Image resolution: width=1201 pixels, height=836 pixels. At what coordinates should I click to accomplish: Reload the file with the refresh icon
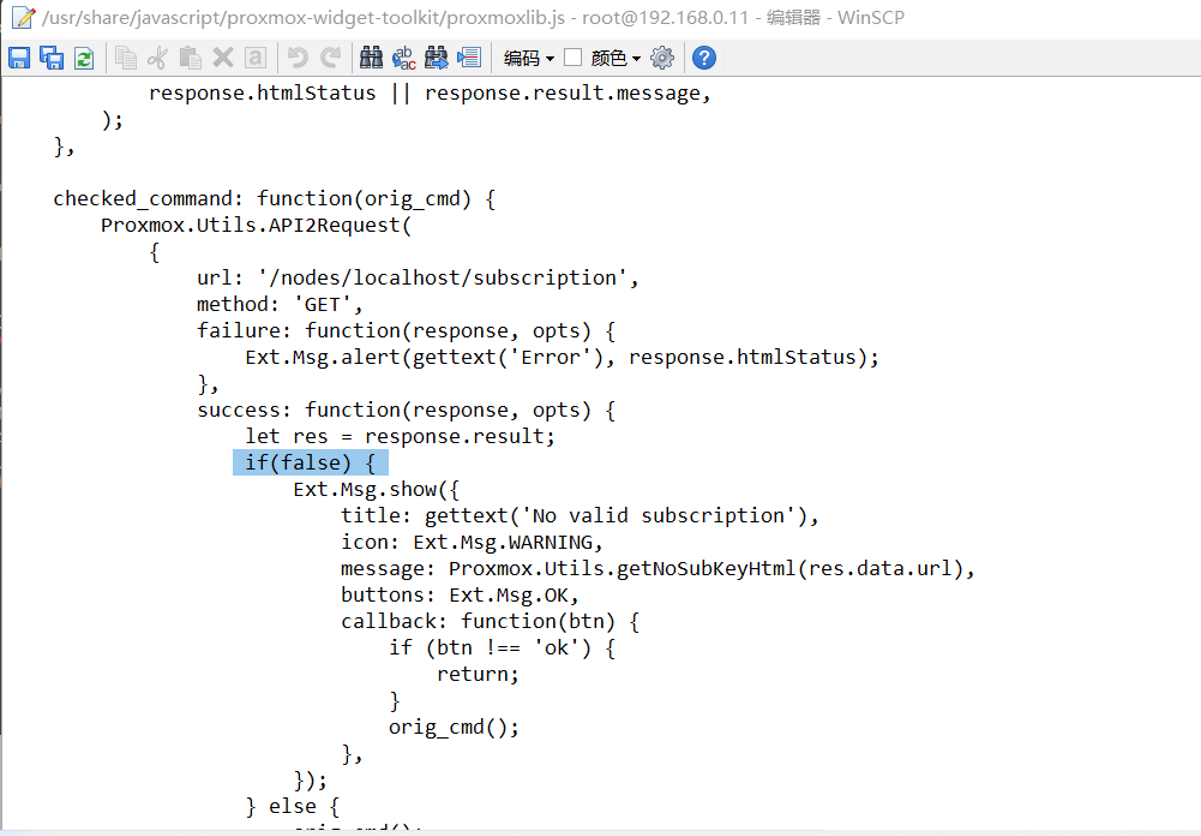(84, 58)
